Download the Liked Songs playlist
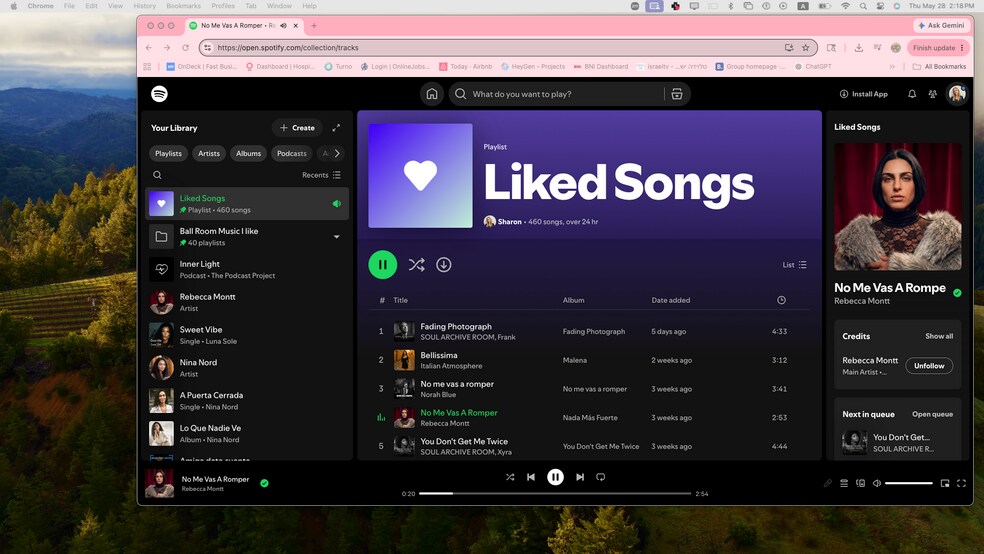This screenshot has width=984, height=554. 444,265
